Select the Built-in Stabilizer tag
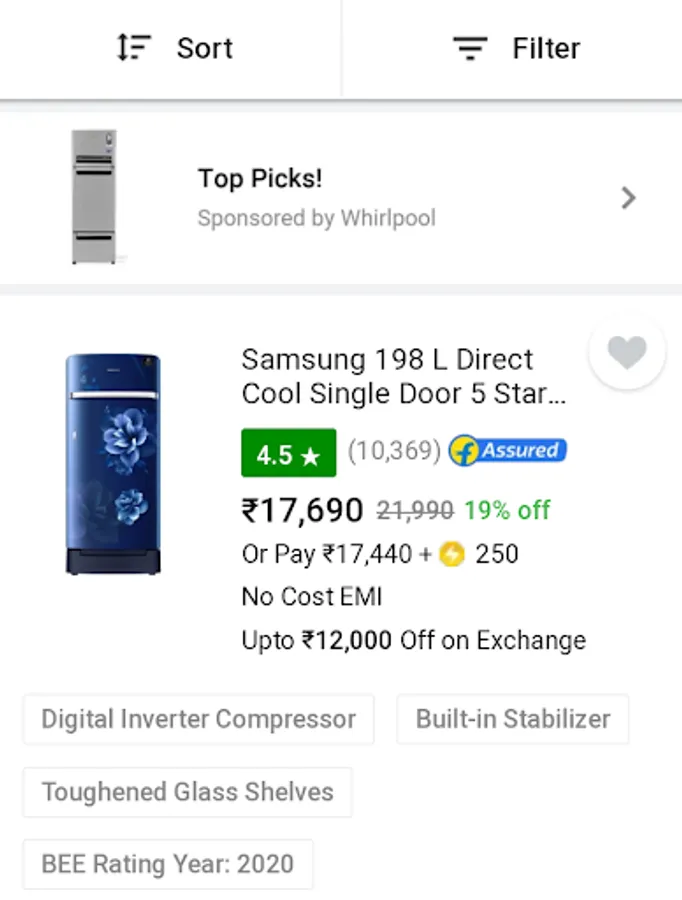The height and width of the screenshot is (900, 682). coord(513,719)
